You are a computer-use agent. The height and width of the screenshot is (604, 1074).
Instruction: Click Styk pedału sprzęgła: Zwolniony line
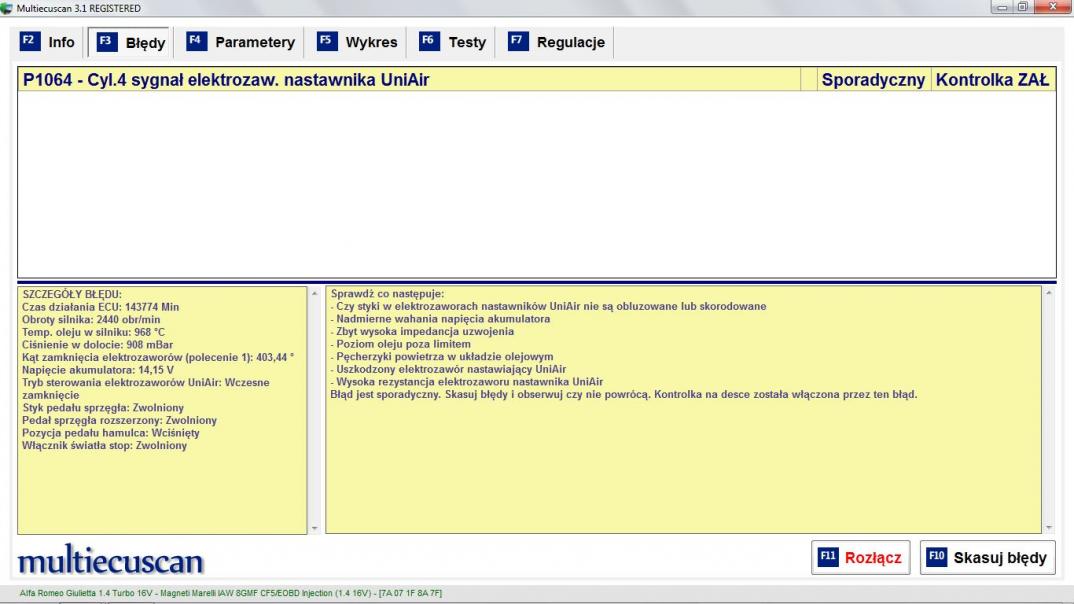coord(103,407)
